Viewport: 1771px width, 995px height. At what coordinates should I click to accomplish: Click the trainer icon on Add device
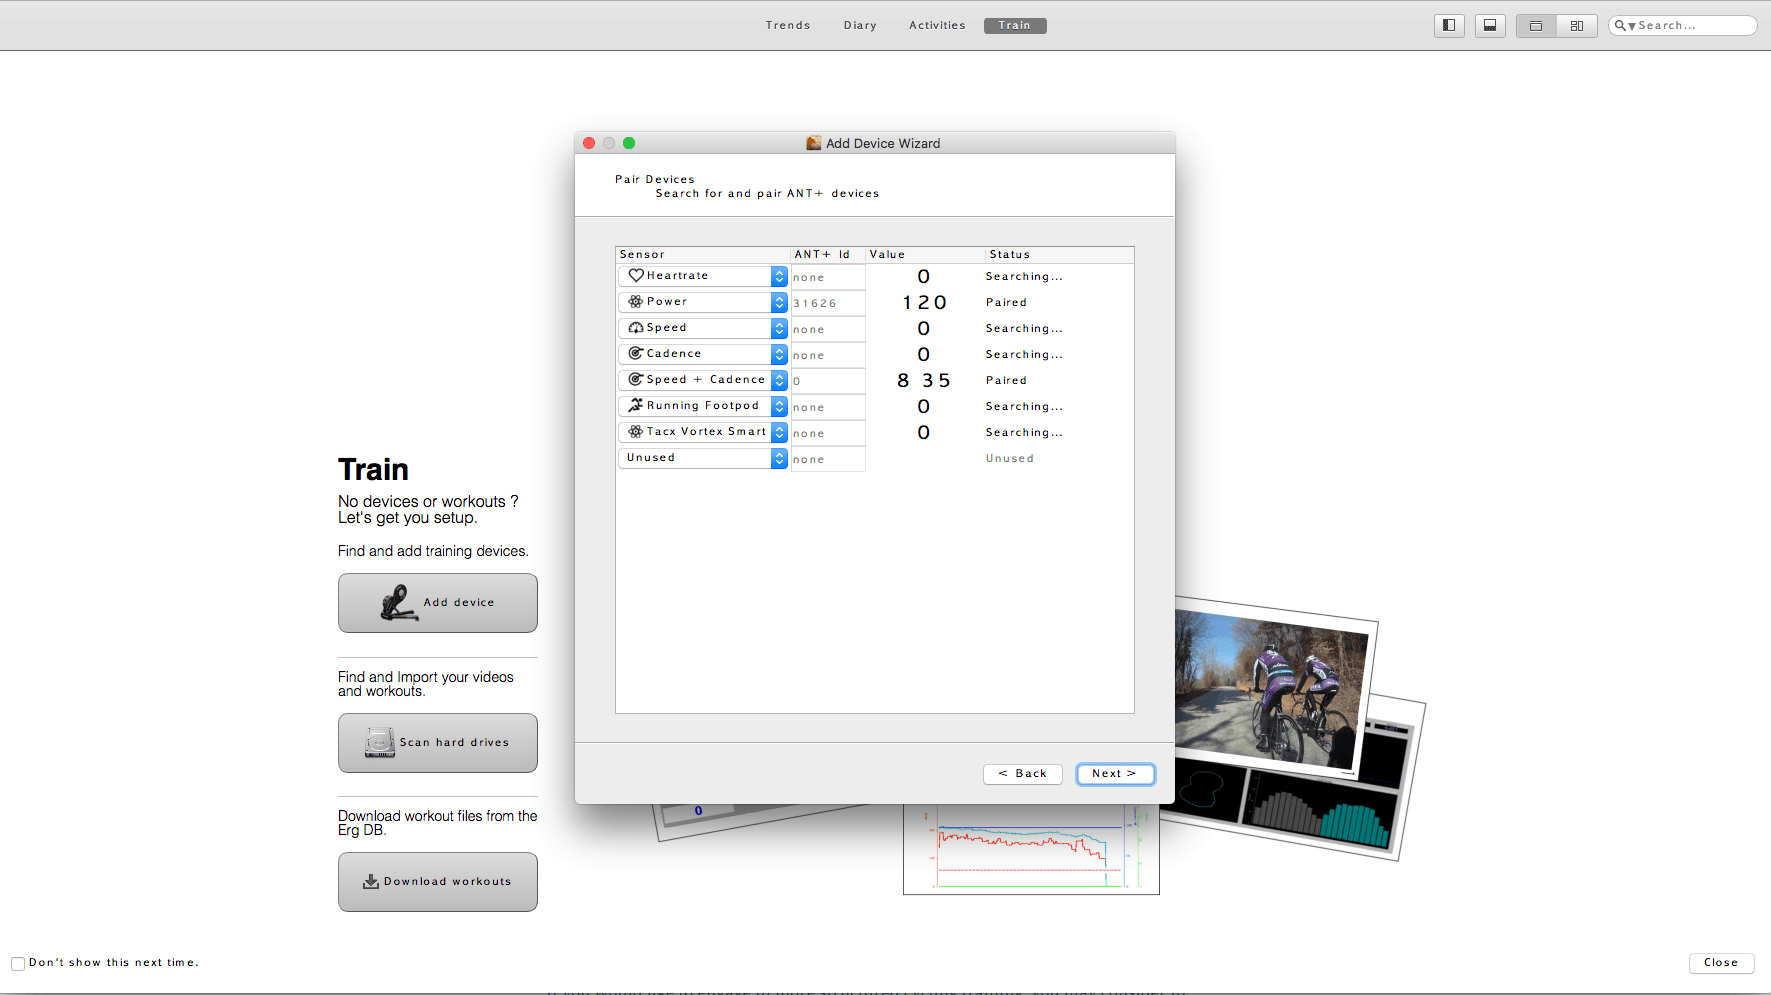[398, 603]
